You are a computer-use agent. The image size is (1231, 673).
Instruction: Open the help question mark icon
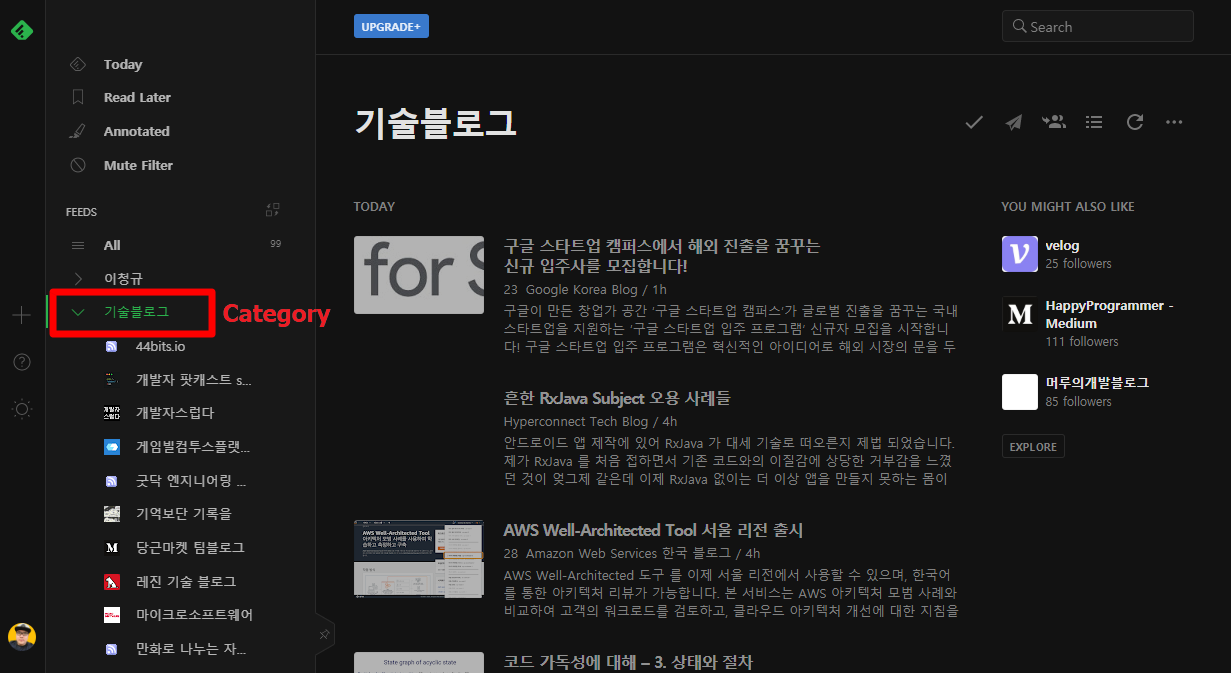point(22,362)
